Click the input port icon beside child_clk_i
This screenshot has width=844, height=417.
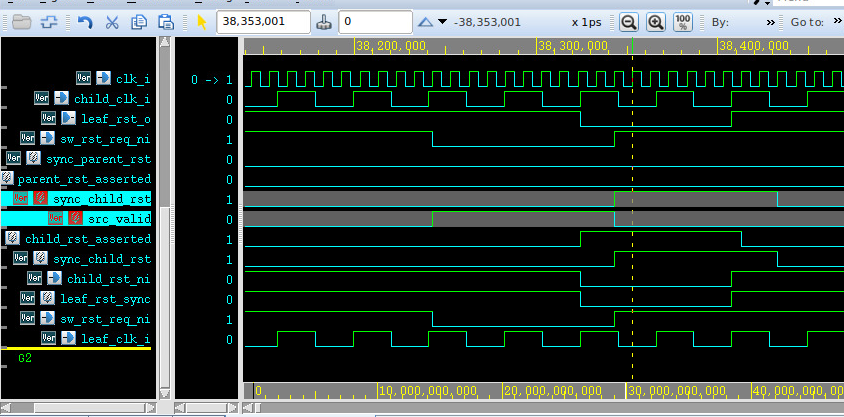tap(61, 98)
